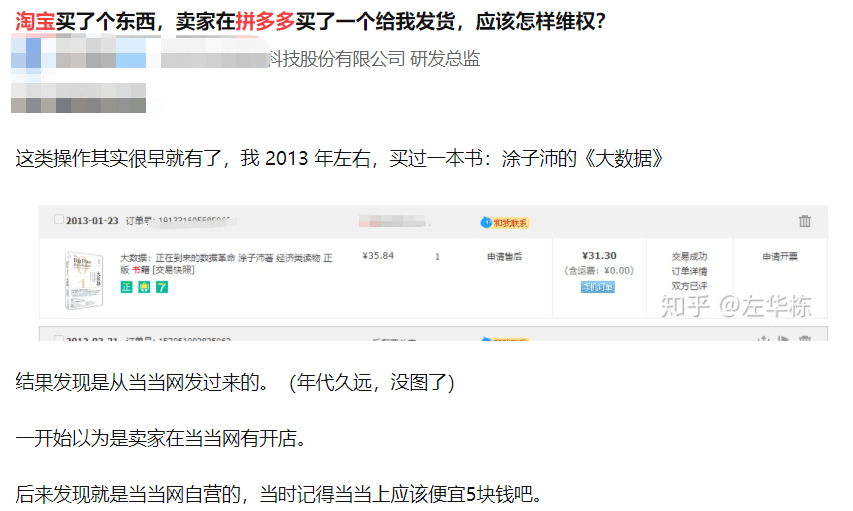Click the green 7-day return badge
The image size is (853, 511).
tap(162, 287)
